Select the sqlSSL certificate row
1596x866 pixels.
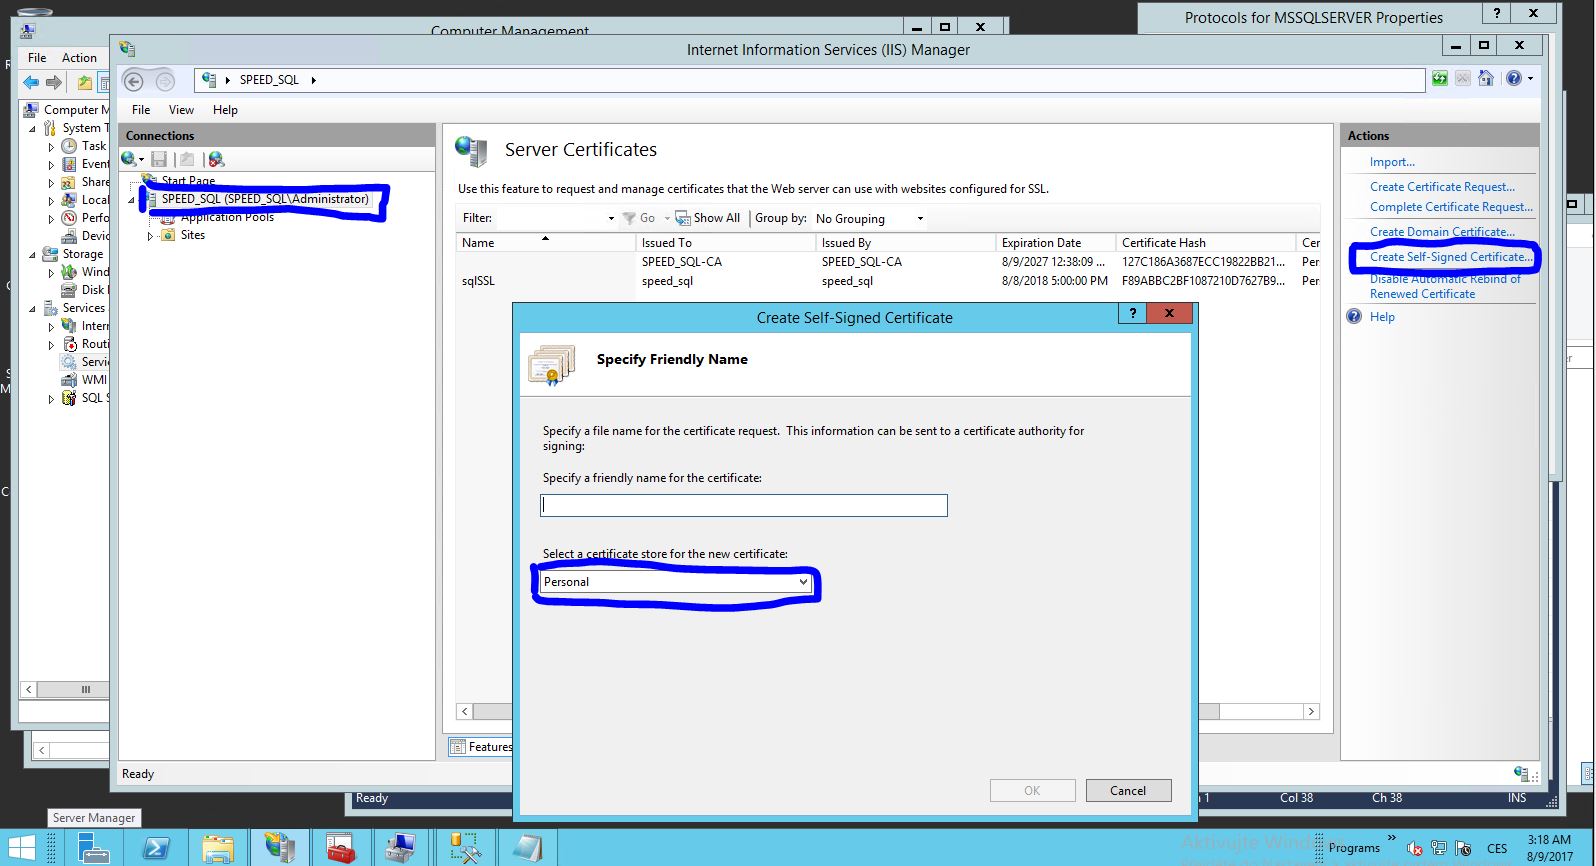887,281
